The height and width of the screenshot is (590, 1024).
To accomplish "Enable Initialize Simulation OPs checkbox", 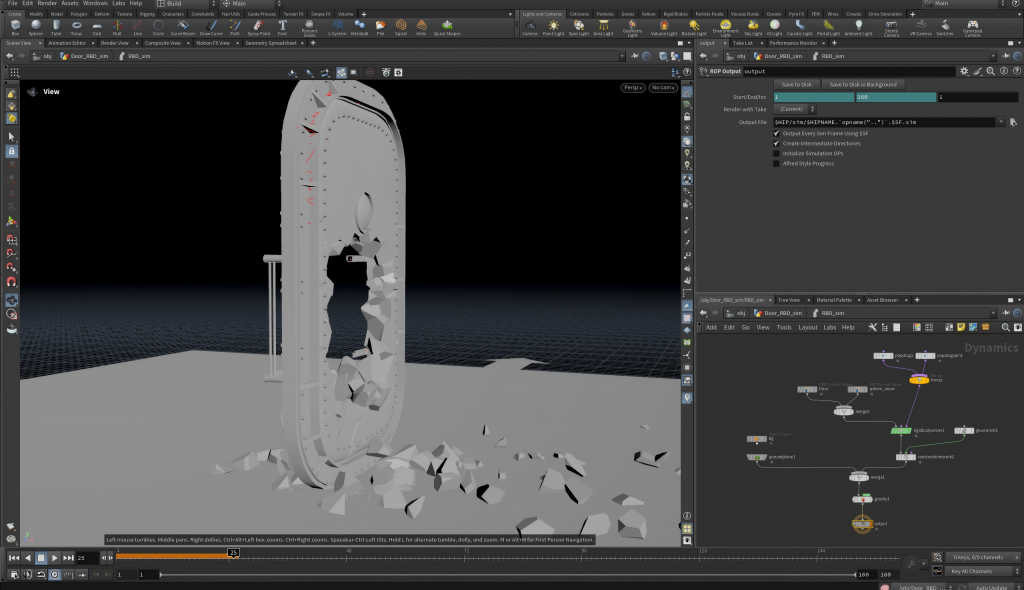I will tap(776, 154).
